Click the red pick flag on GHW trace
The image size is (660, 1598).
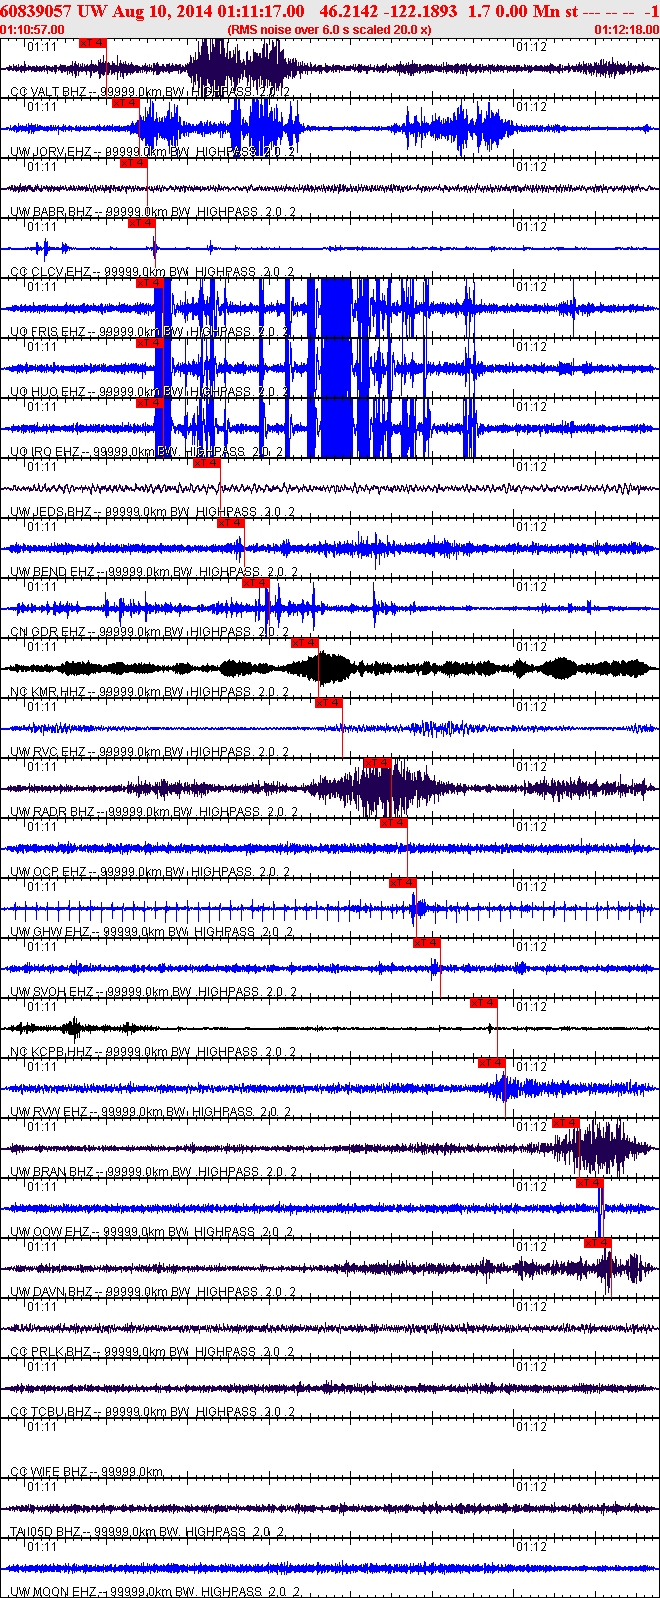point(403,883)
